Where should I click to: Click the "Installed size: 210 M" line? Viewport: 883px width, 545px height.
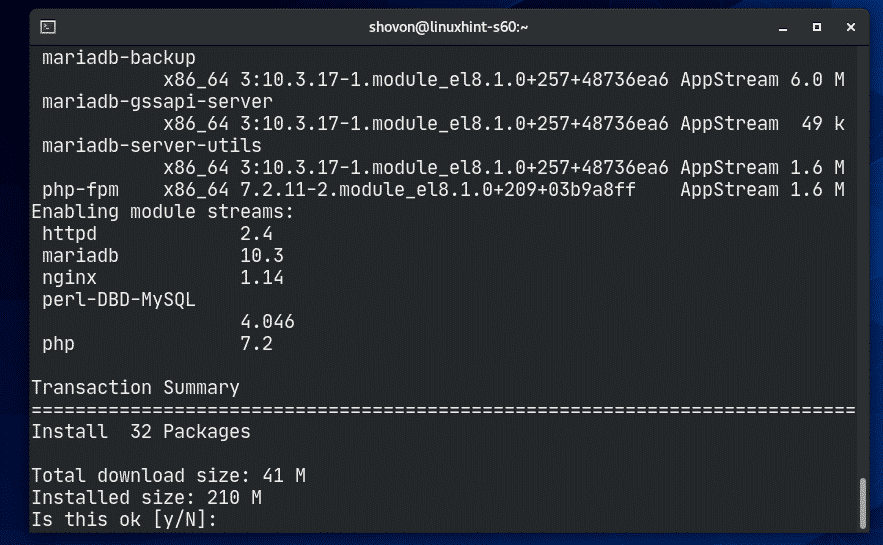(x=147, y=497)
